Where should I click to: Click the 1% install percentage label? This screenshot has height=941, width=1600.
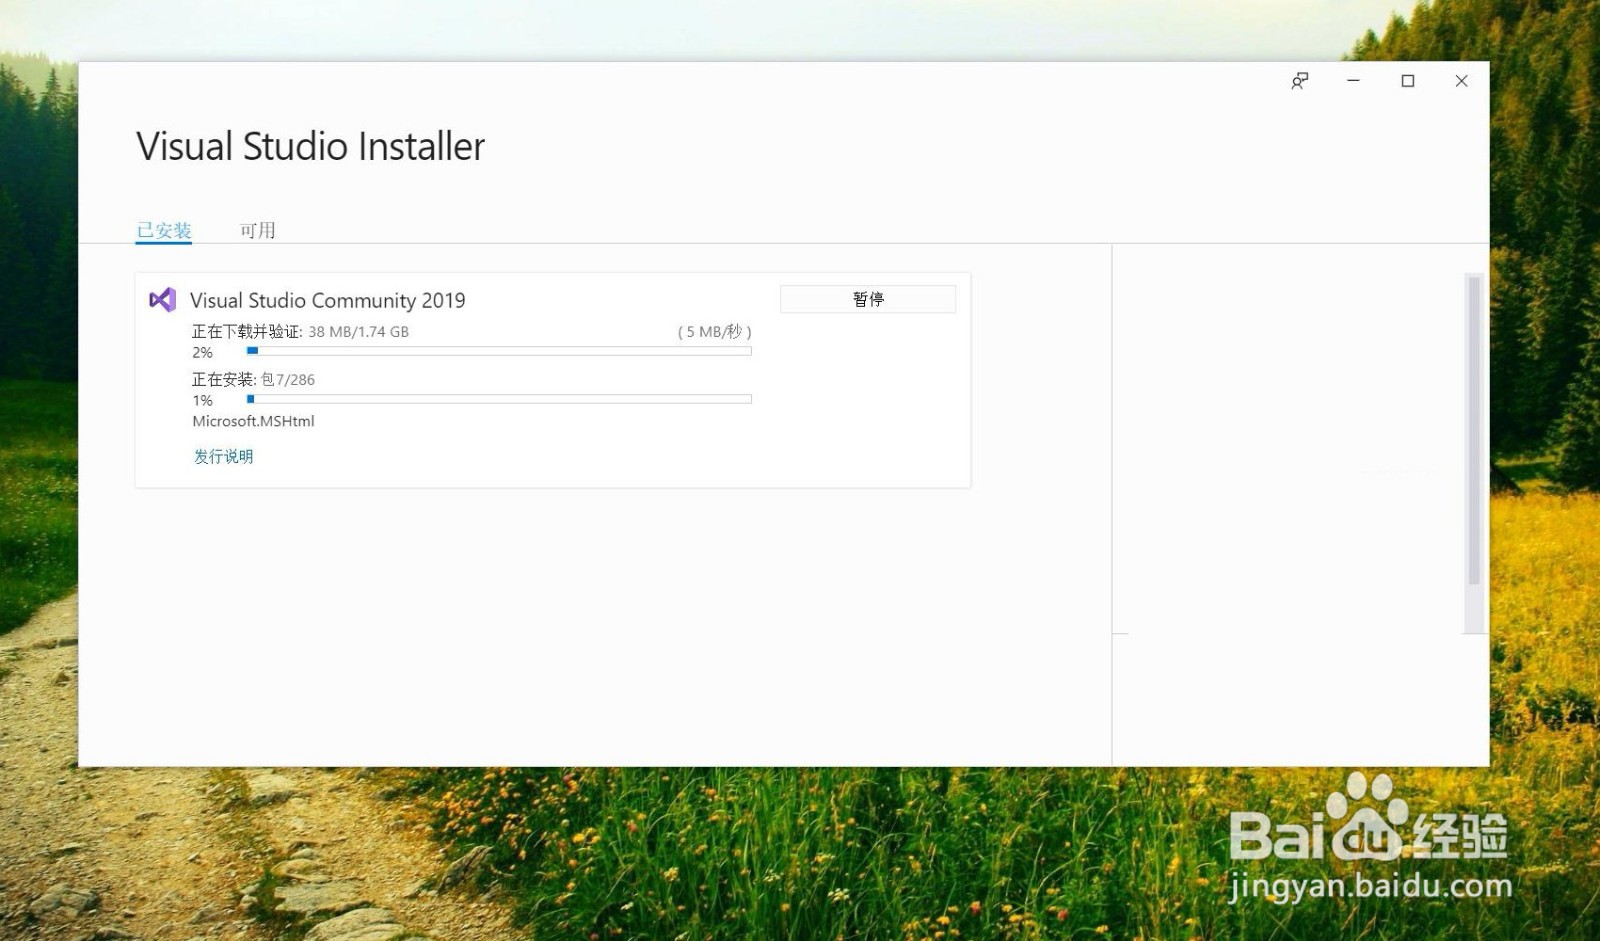pyautogui.click(x=203, y=401)
